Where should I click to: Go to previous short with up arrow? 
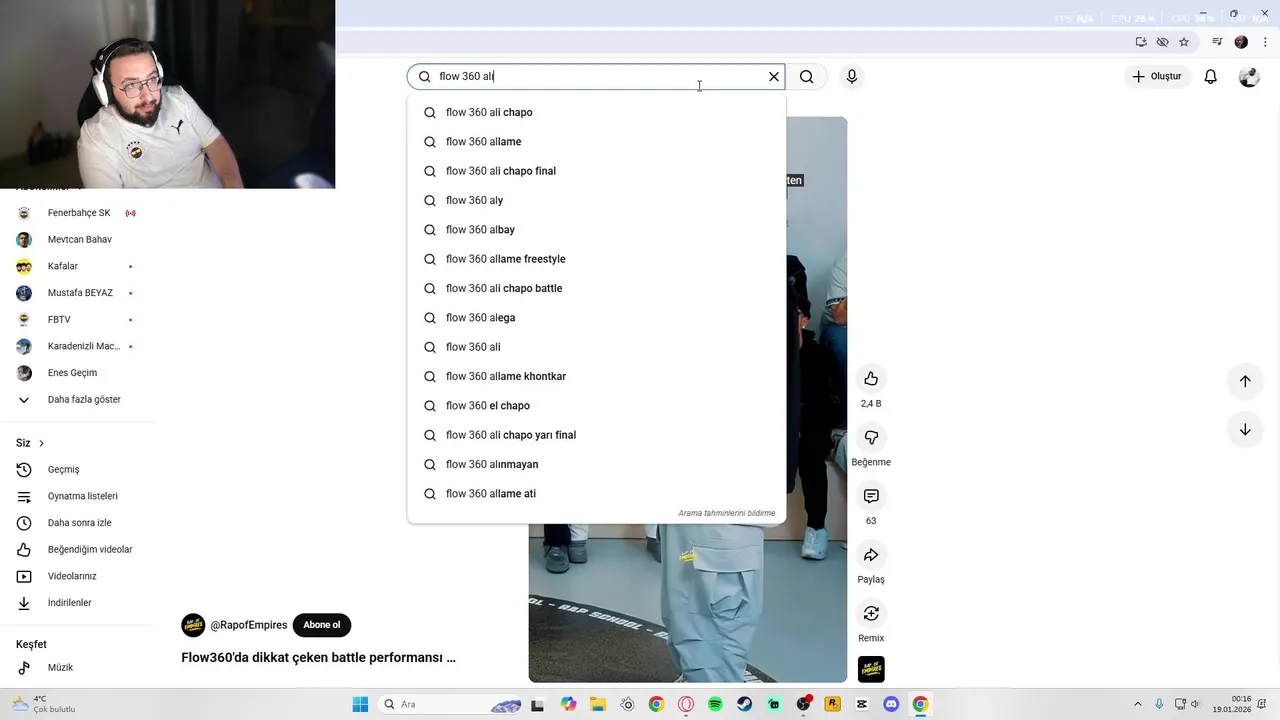(x=1245, y=381)
